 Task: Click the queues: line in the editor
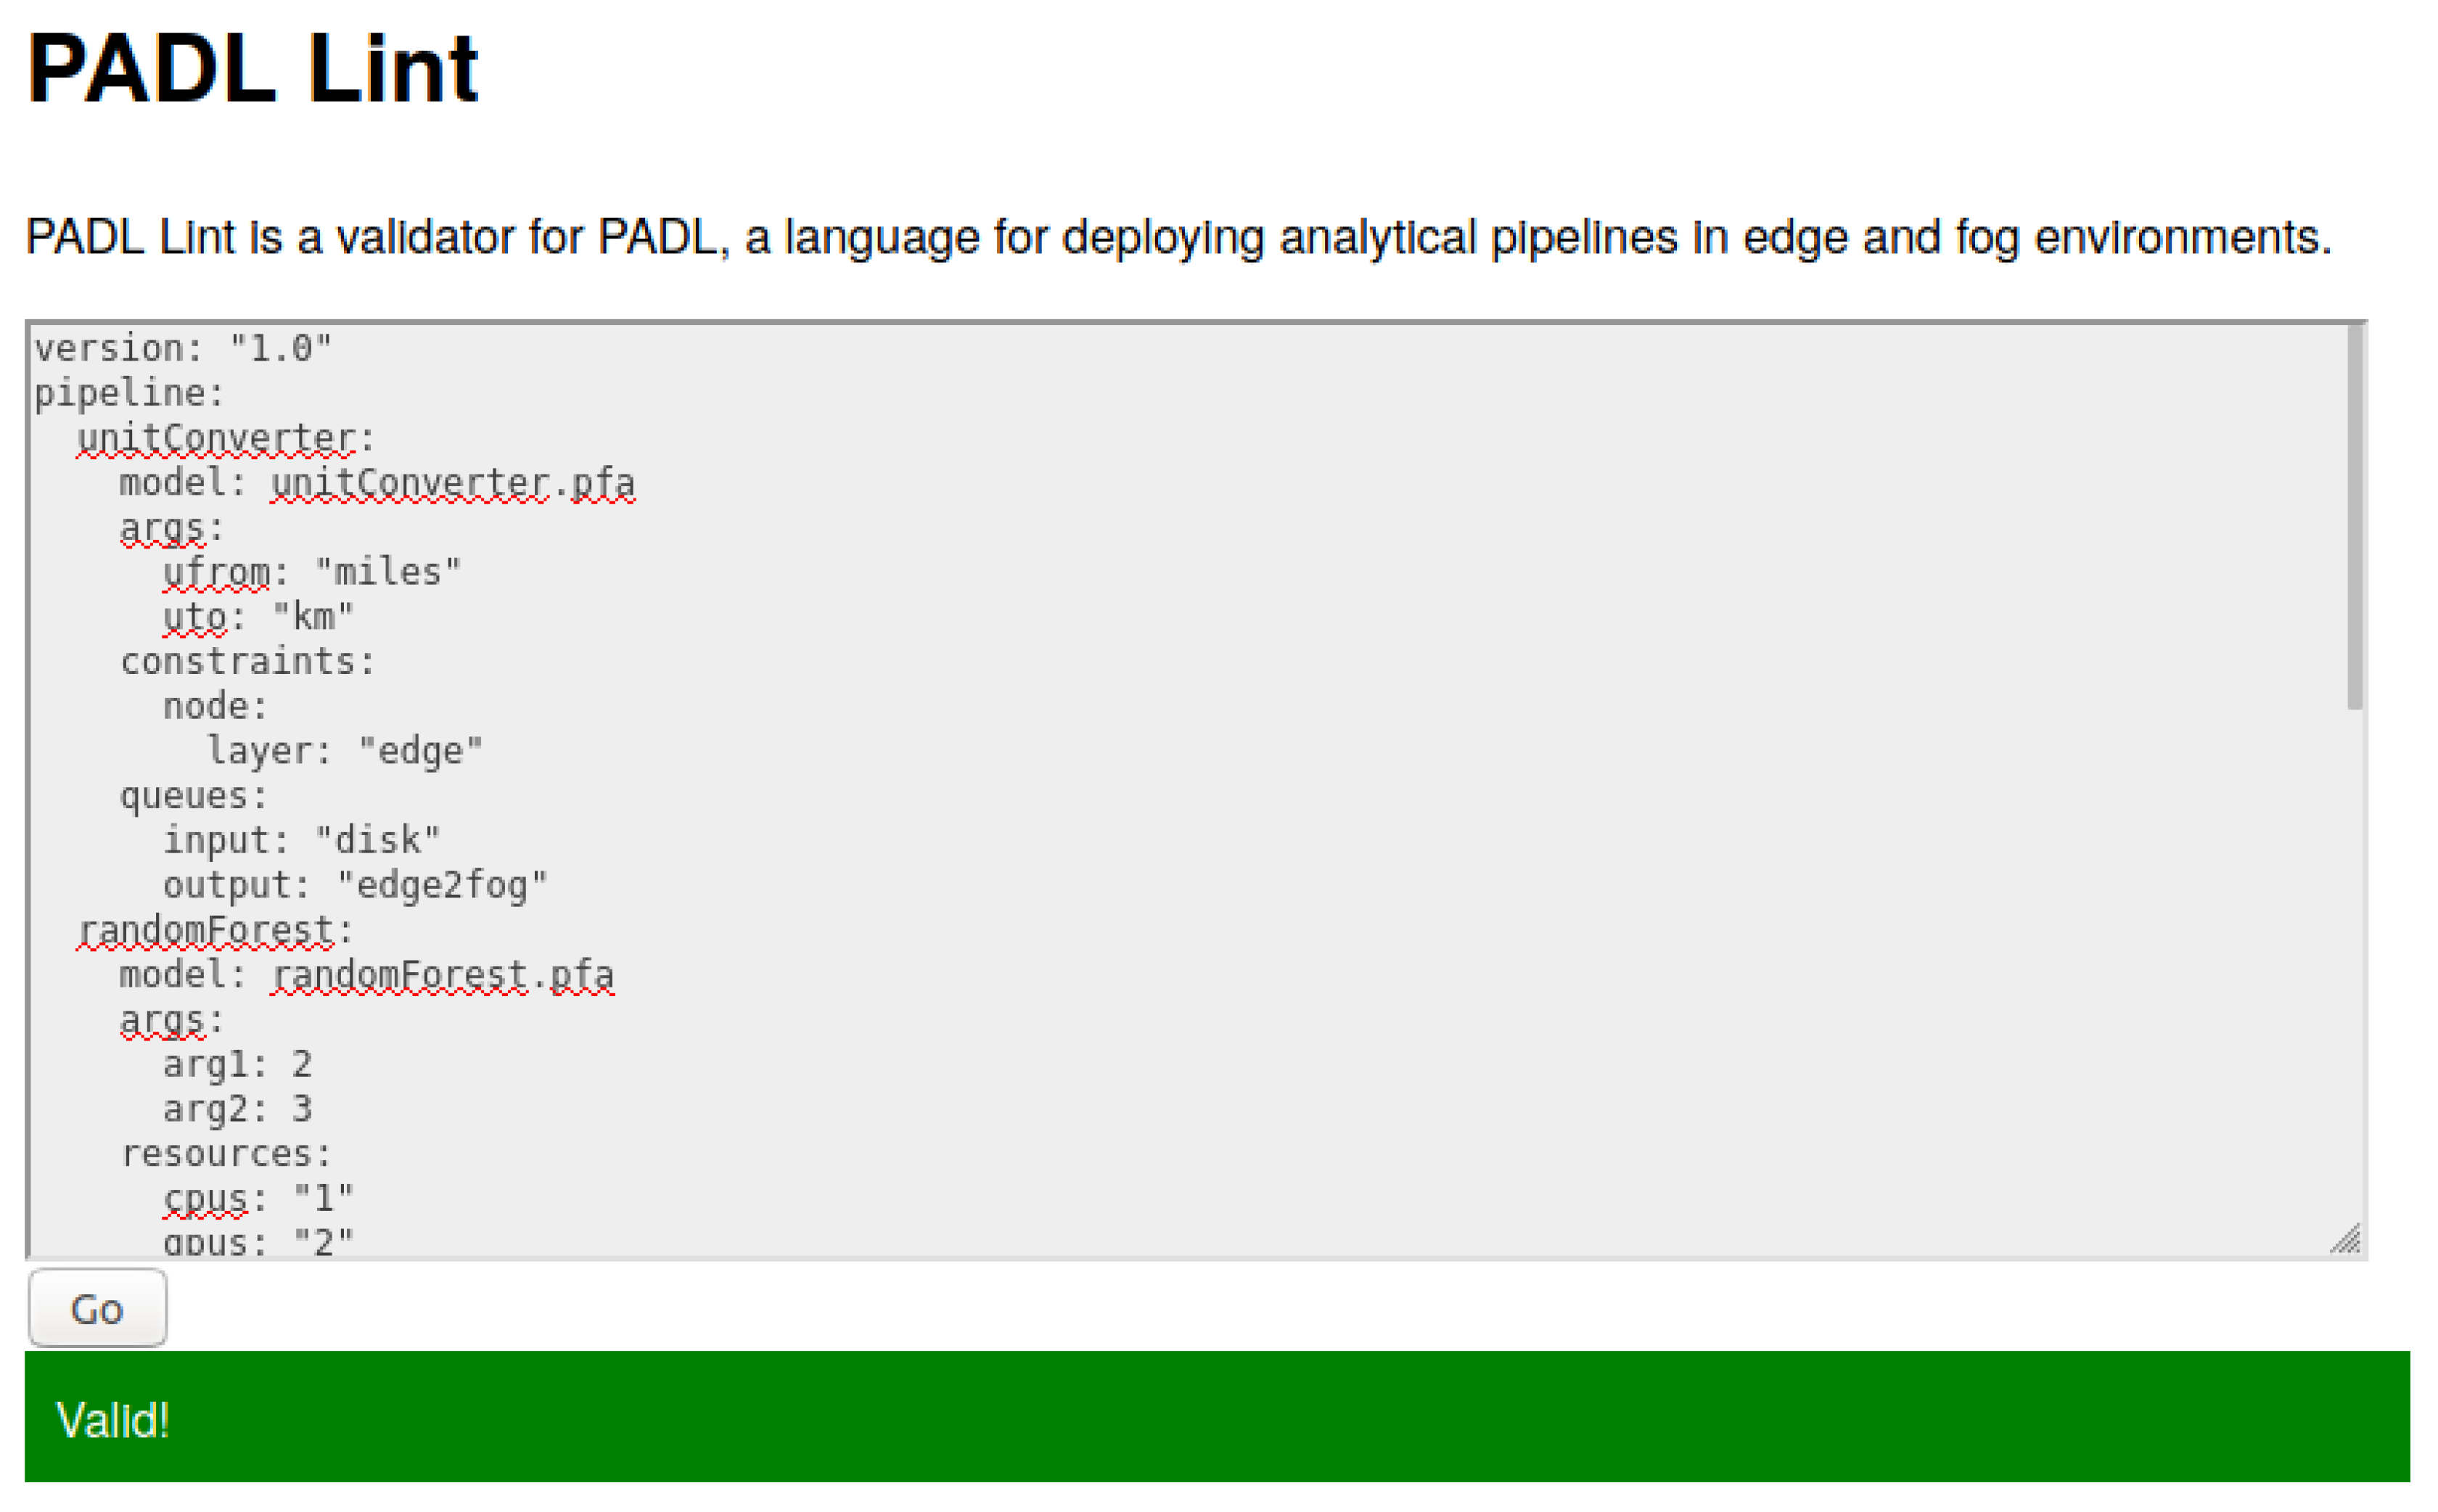194,796
